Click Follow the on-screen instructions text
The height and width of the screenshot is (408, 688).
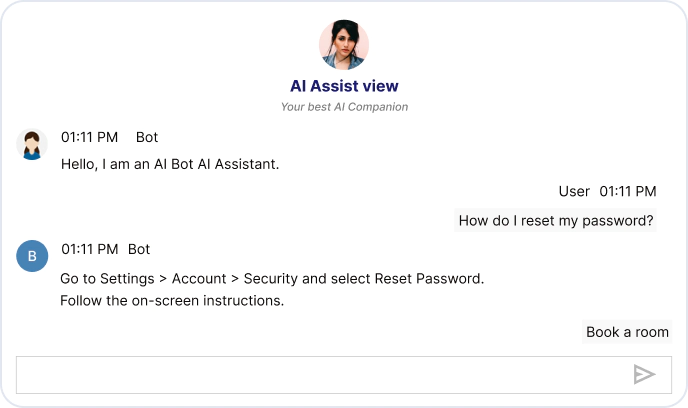coord(172,301)
